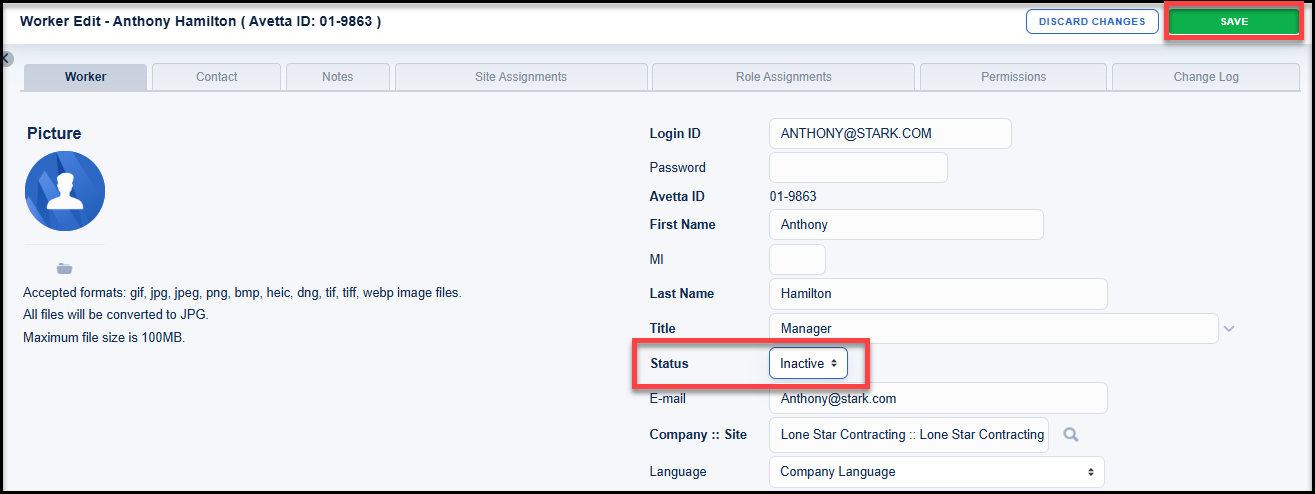Click the folder icon to upload picture
This screenshot has height=494, width=1315.
65,268
